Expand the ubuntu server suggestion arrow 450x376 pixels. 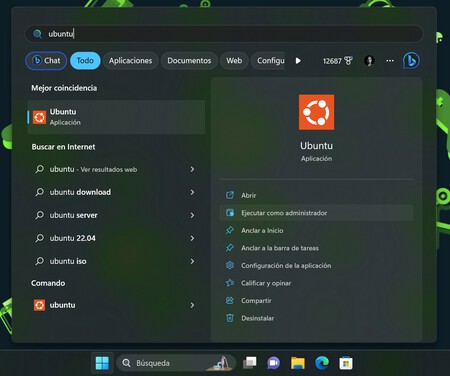click(192, 215)
